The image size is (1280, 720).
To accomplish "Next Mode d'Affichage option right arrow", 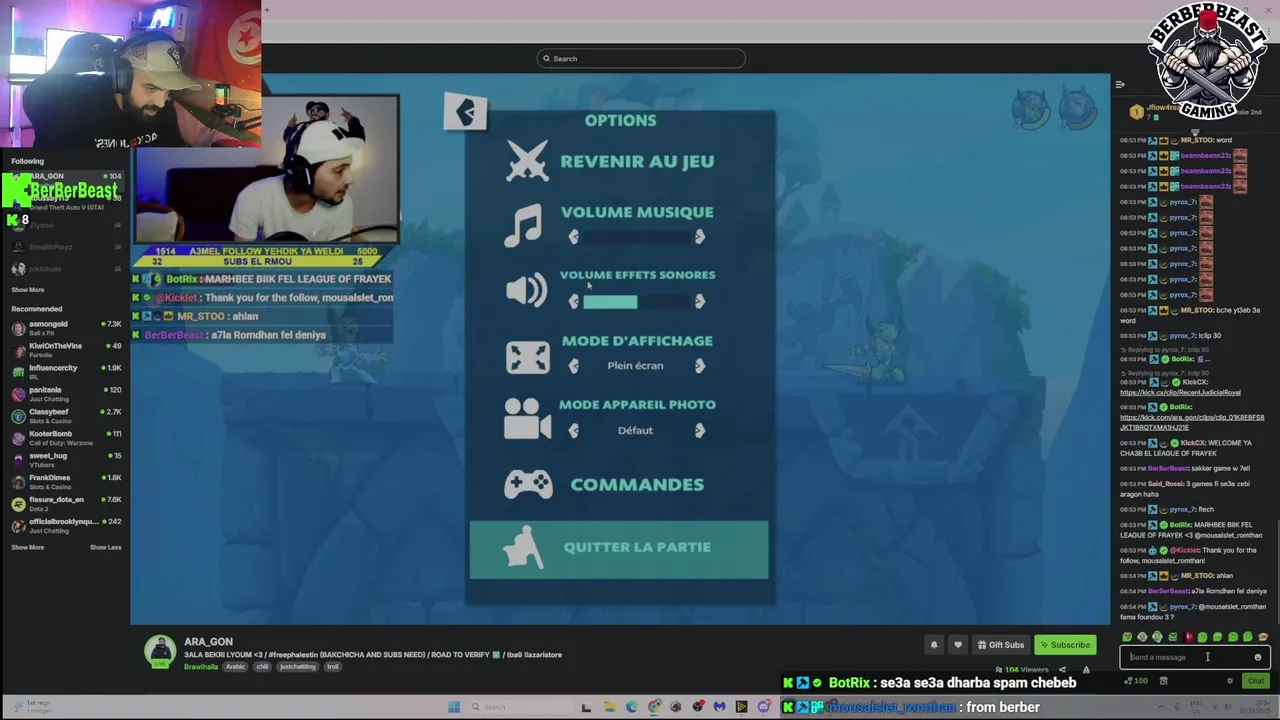I will [x=699, y=366].
